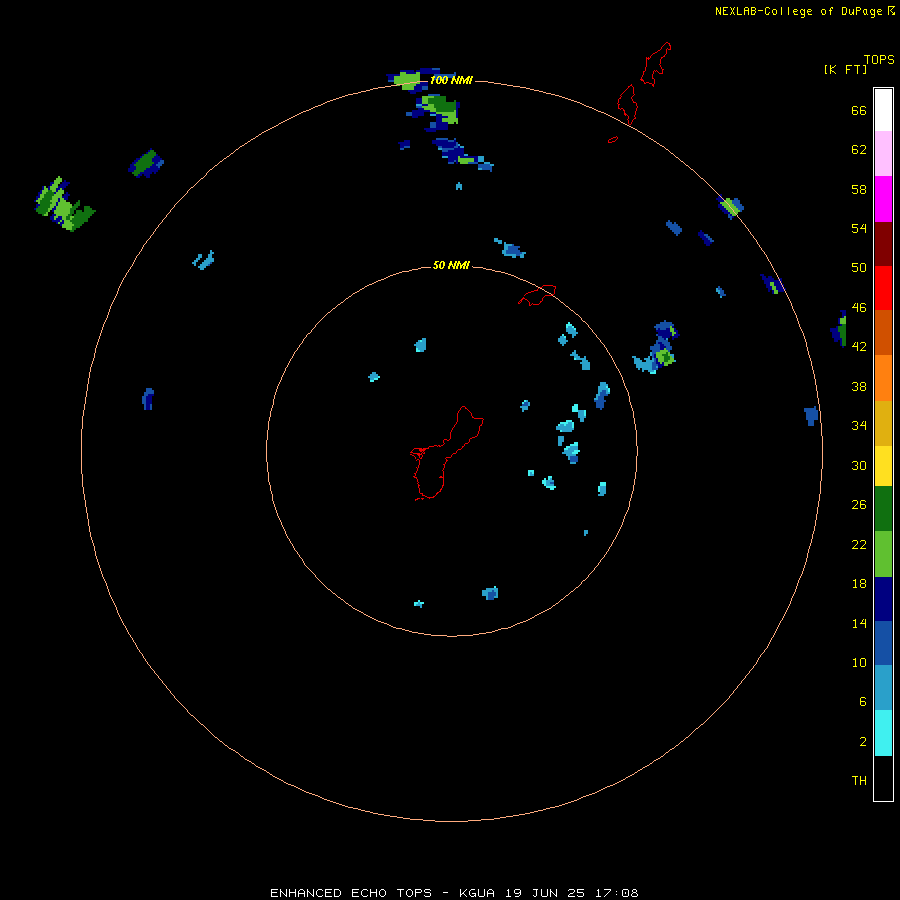Click the yellow 34 K FT swatch

pyautogui.click(x=883, y=466)
